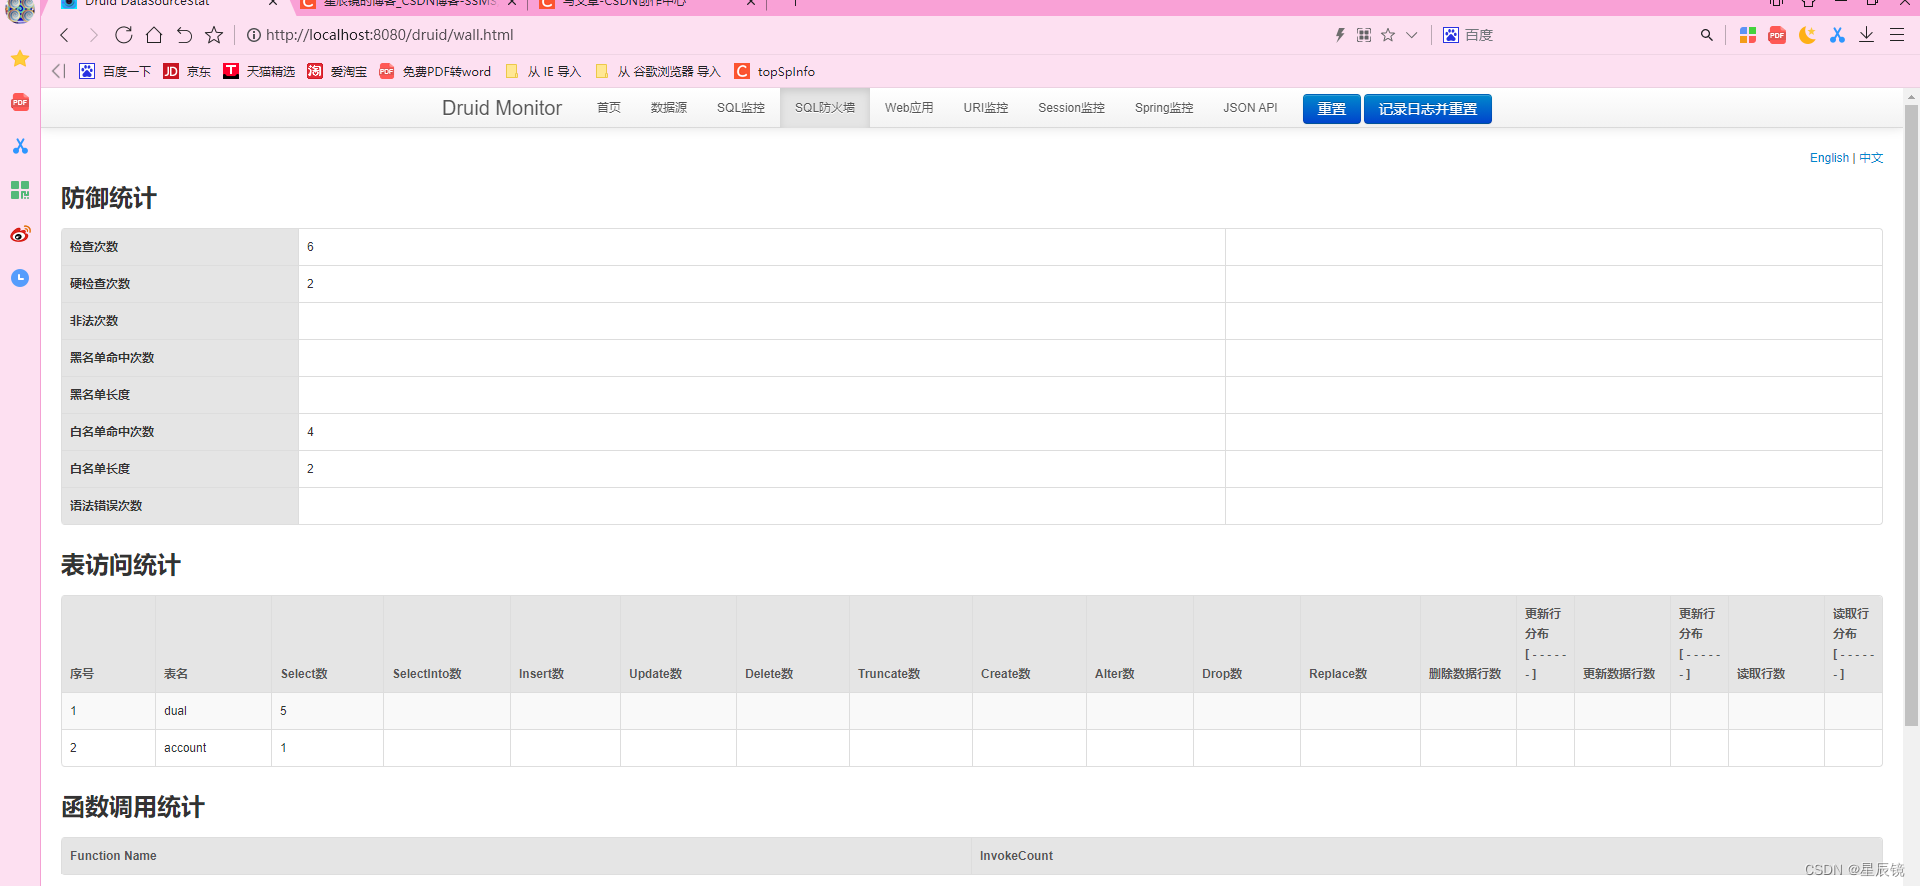Click the QR grid icon in address bar

point(1364,35)
